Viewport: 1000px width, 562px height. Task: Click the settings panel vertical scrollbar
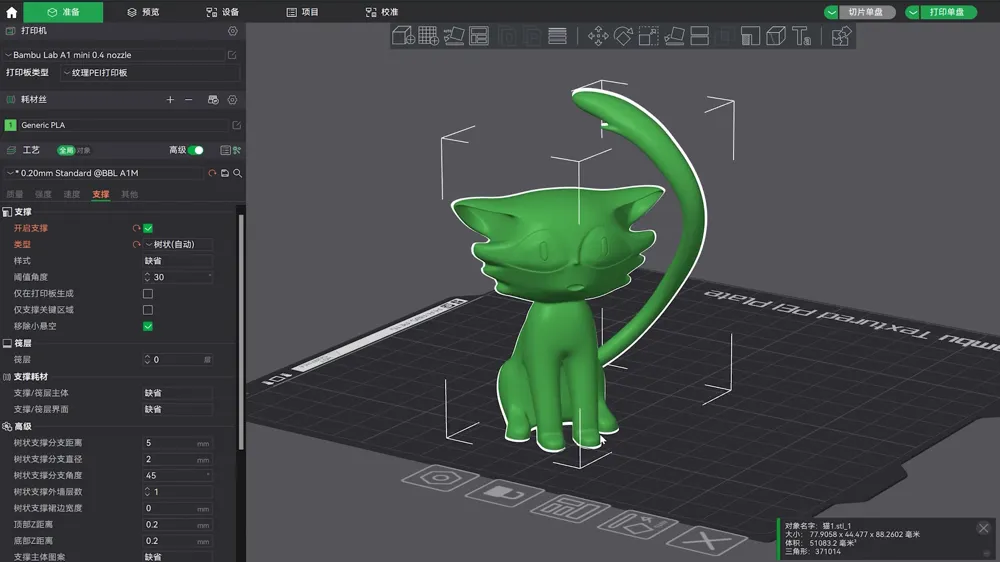(x=241, y=332)
